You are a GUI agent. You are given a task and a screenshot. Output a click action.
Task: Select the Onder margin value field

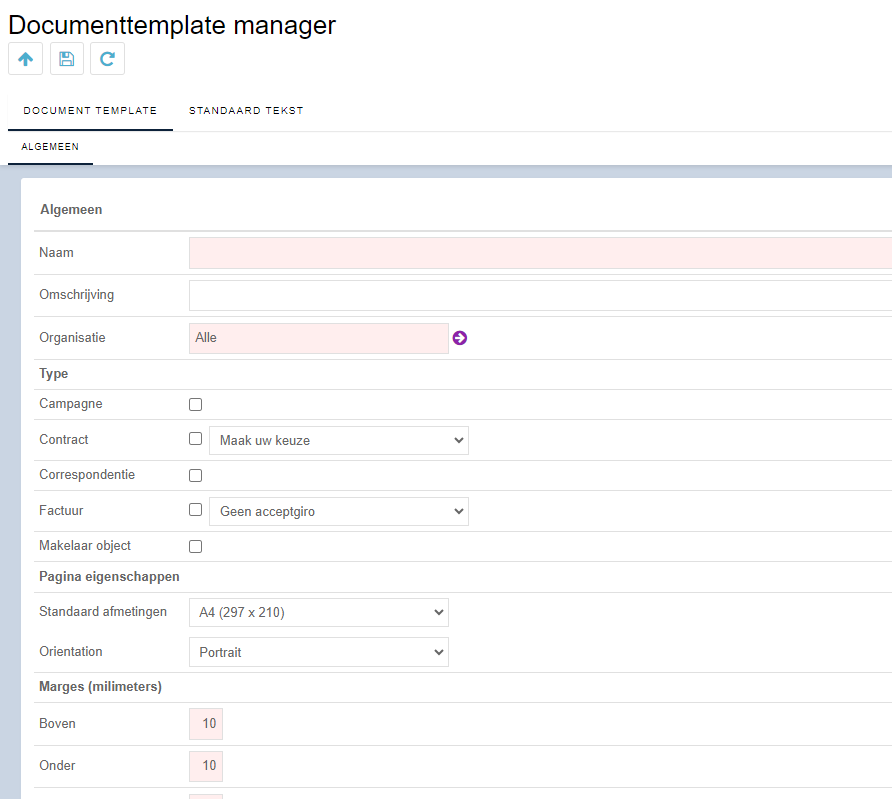click(x=206, y=766)
